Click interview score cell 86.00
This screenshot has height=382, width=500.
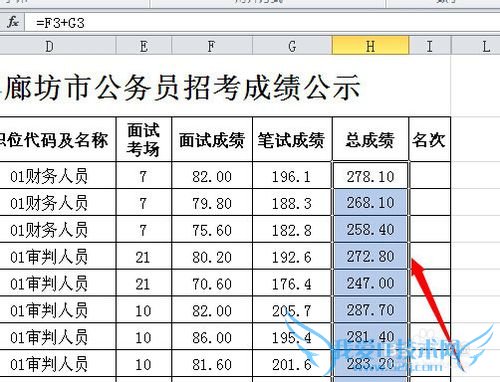pos(212,336)
